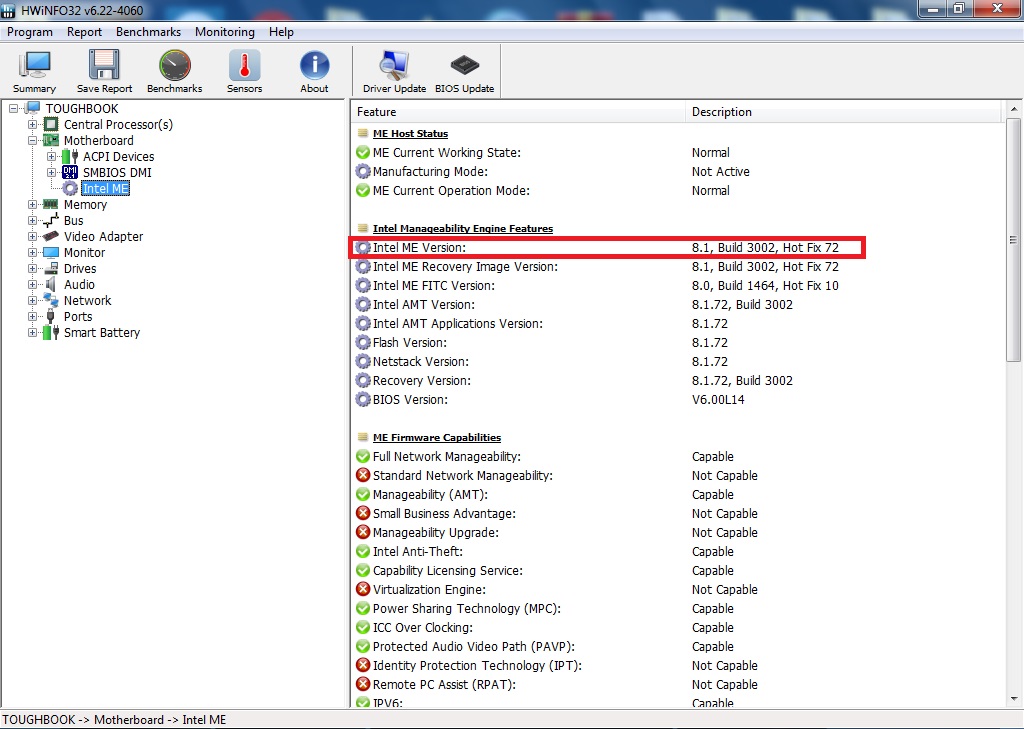Click the vertical scrollbar thumb in details pane
The height and width of the screenshot is (729, 1024).
pos(1013,240)
